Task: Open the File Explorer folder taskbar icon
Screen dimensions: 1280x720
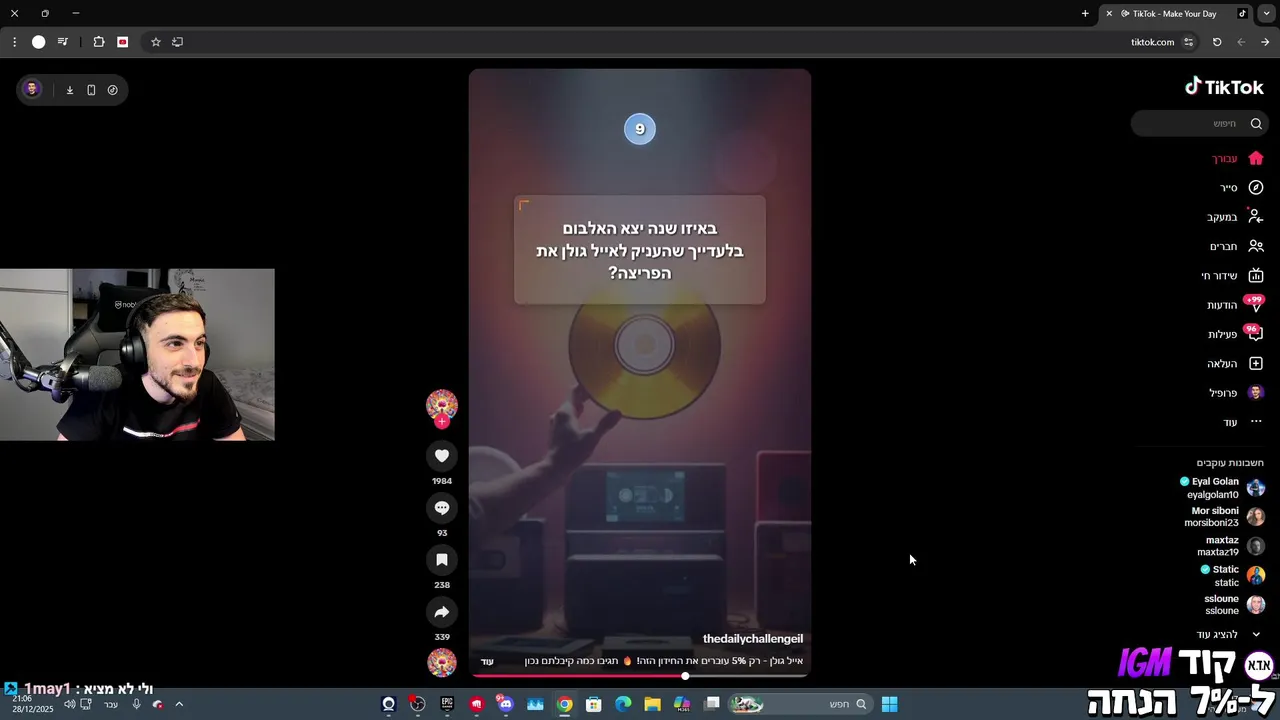Action: (x=652, y=704)
